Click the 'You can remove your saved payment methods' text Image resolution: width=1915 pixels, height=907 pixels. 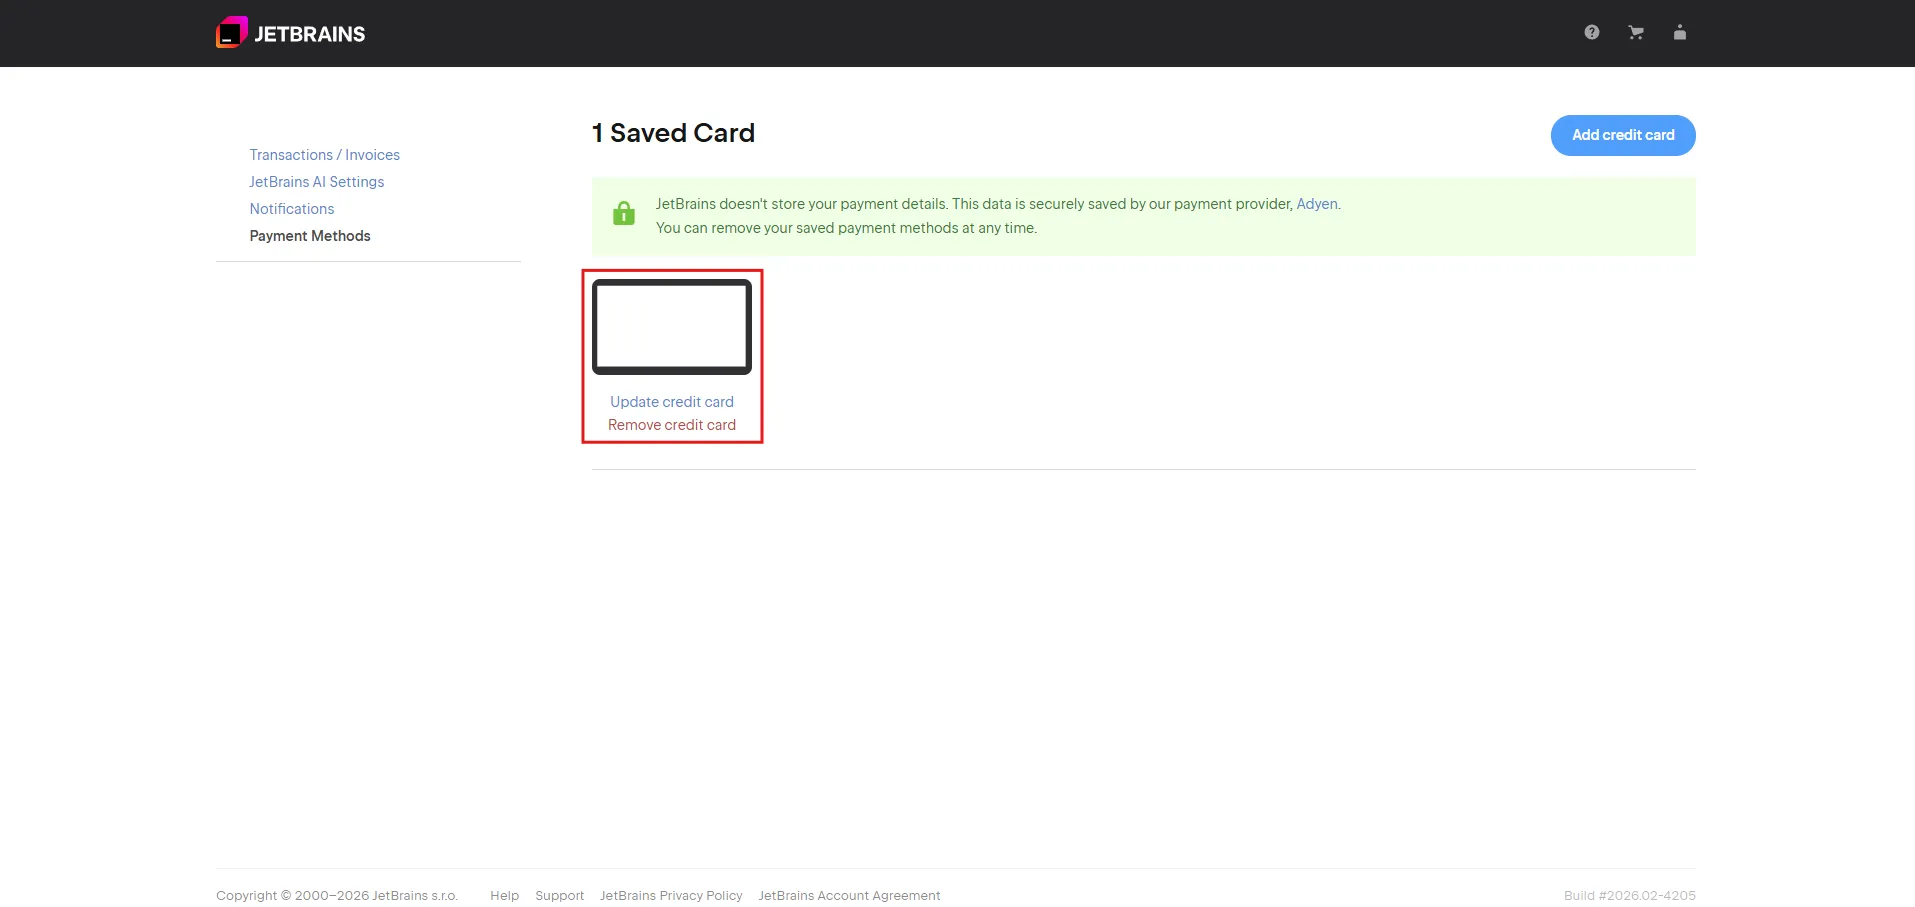coord(846,228)
